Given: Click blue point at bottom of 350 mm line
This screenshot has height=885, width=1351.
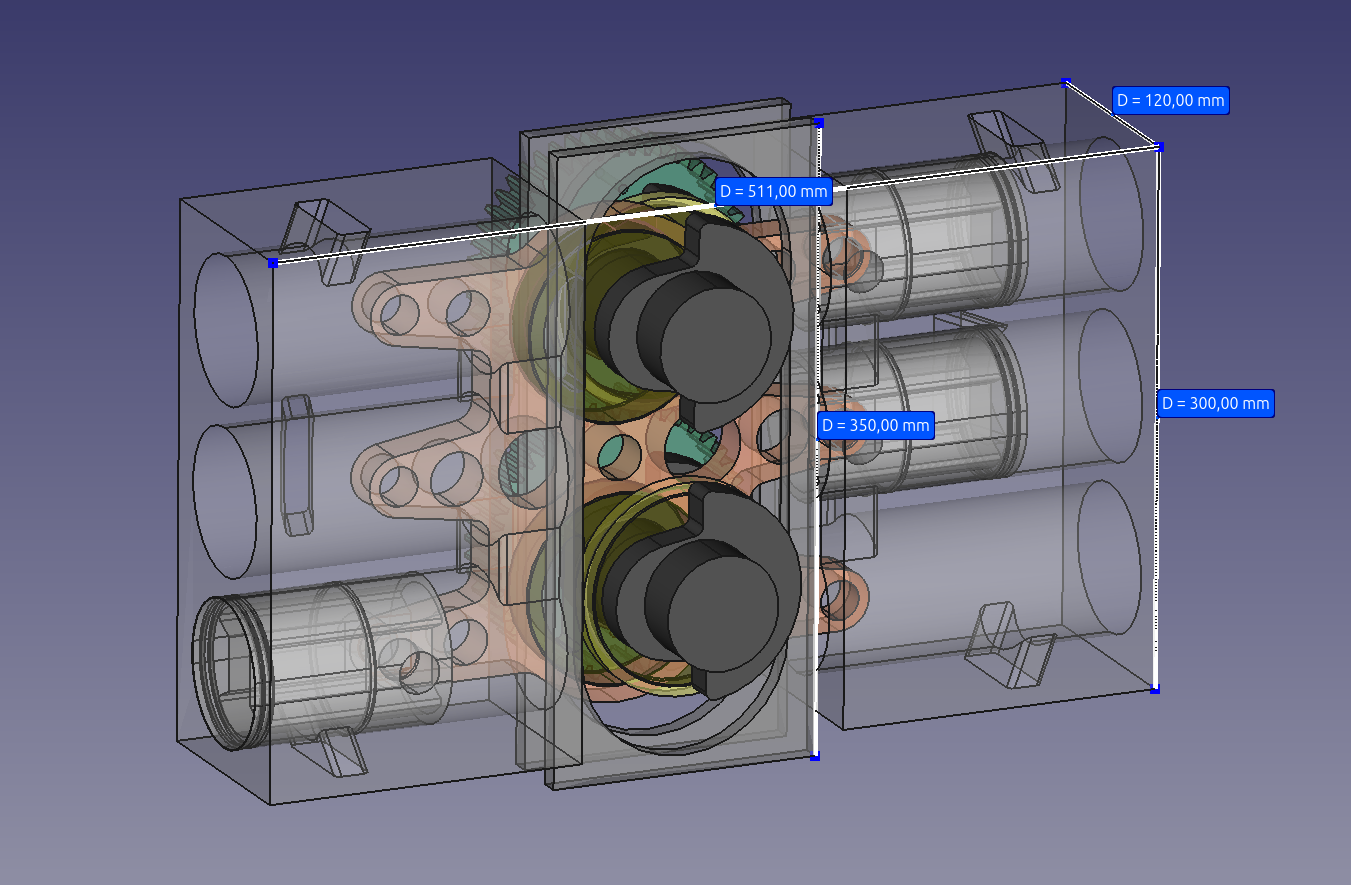Looking at the screenshot, I should pos(815,757).
